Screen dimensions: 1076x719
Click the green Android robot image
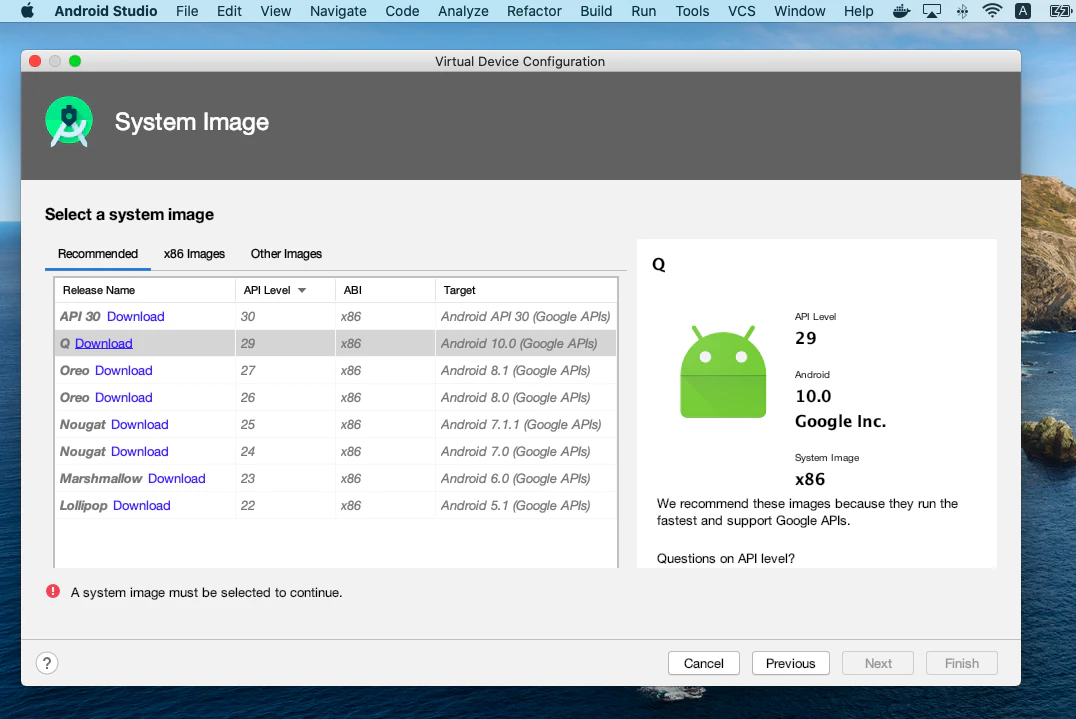tap(723, 372)
